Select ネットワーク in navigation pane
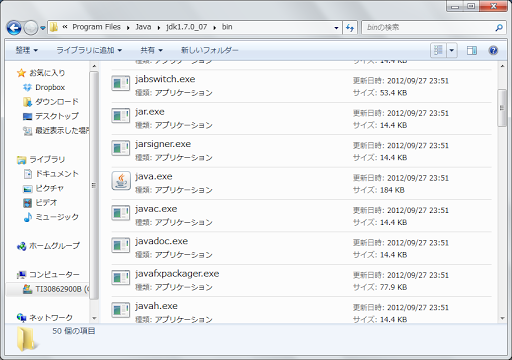 [45, 317]
